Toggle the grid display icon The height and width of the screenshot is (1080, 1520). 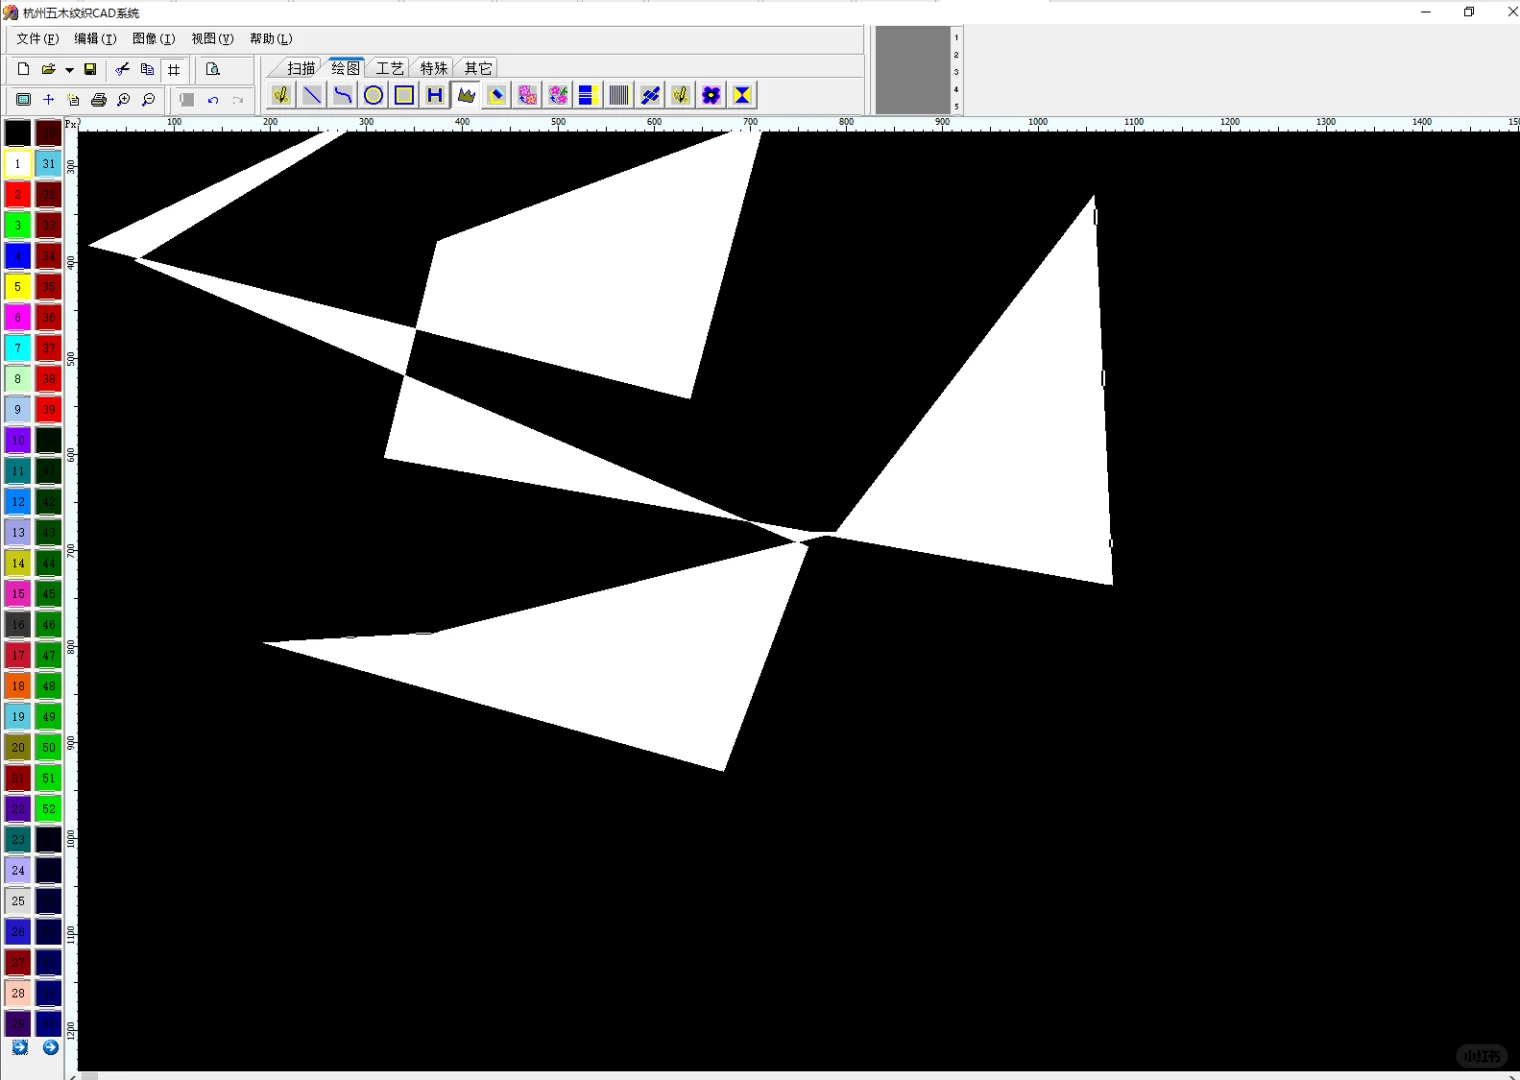point(174,69)
